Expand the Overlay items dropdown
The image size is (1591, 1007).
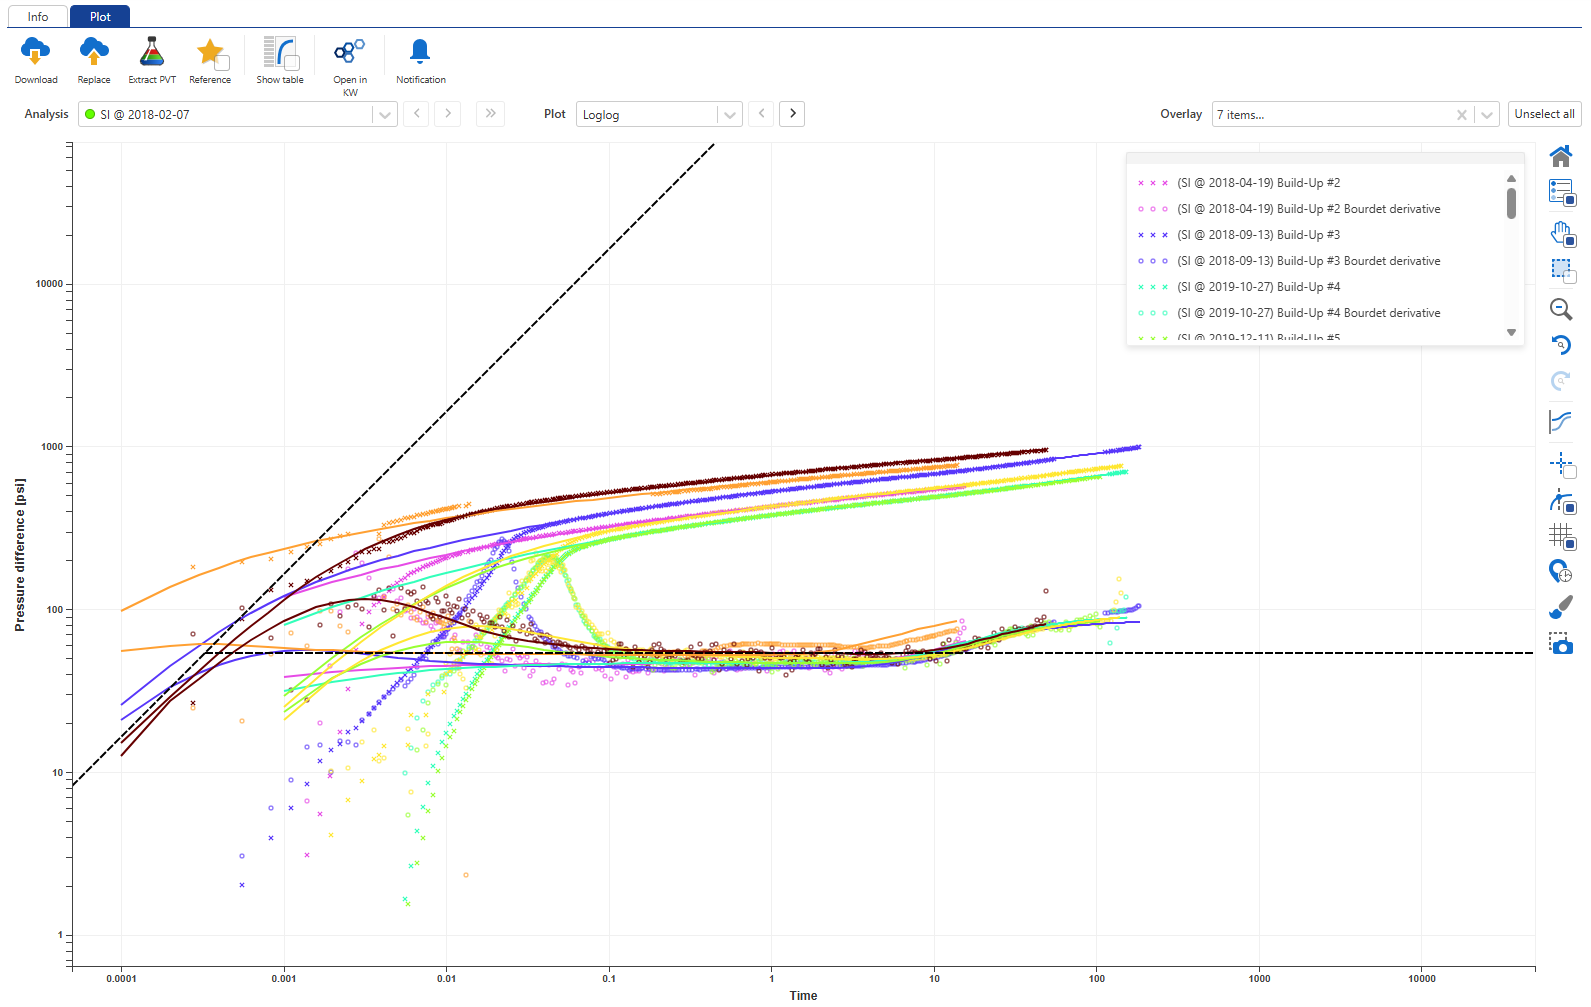tap(1487, 115)
